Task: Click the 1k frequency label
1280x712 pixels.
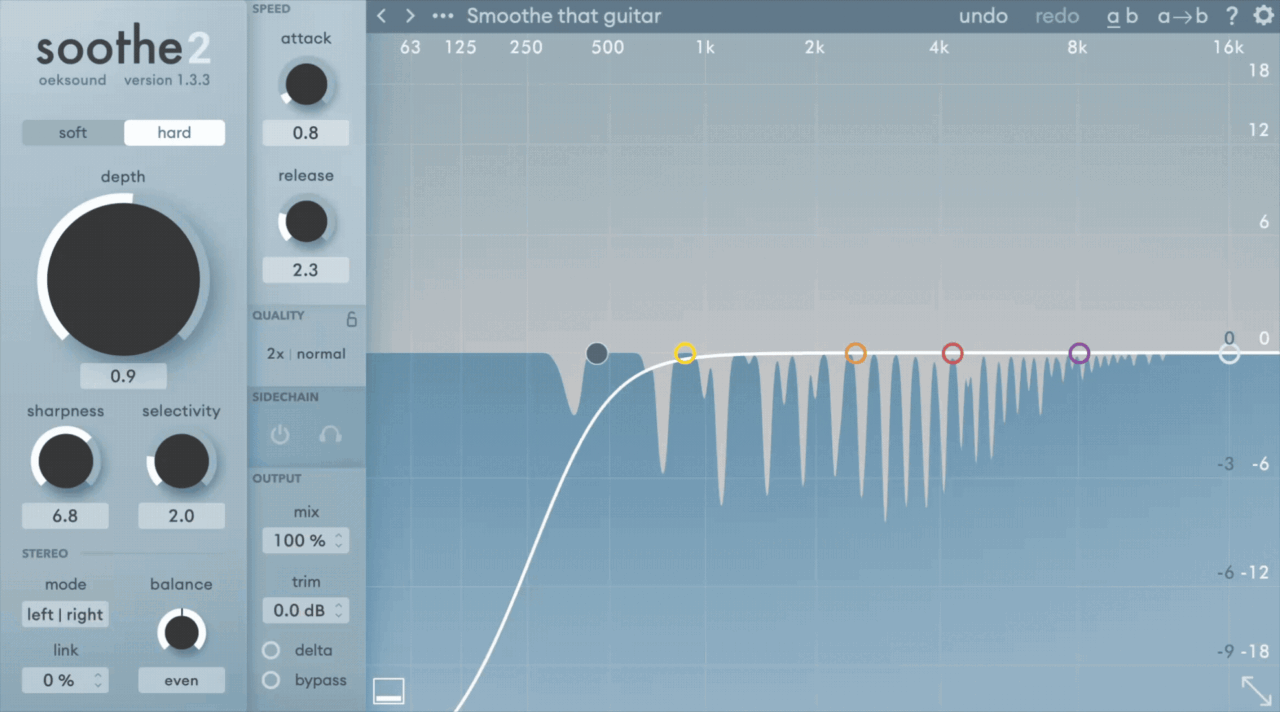Action: (706, 47)
